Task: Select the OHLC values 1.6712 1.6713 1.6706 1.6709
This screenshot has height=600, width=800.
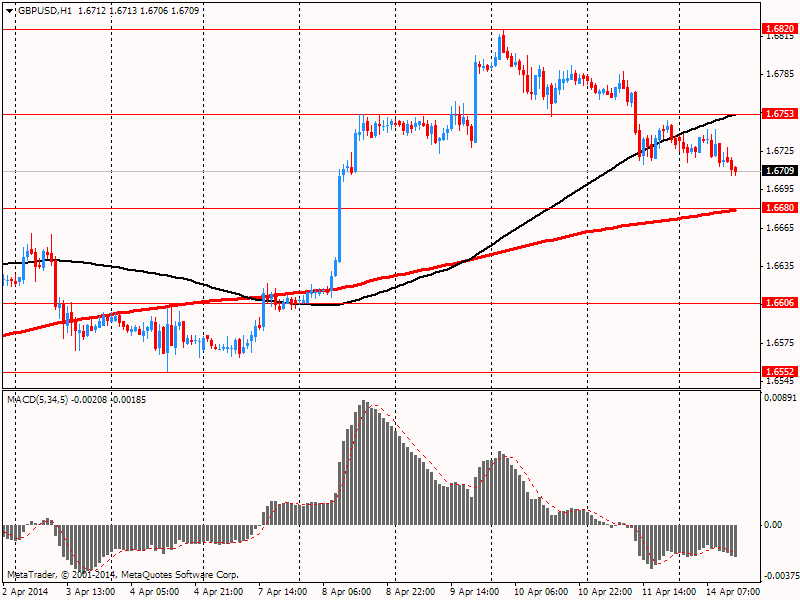Action: 139,11
